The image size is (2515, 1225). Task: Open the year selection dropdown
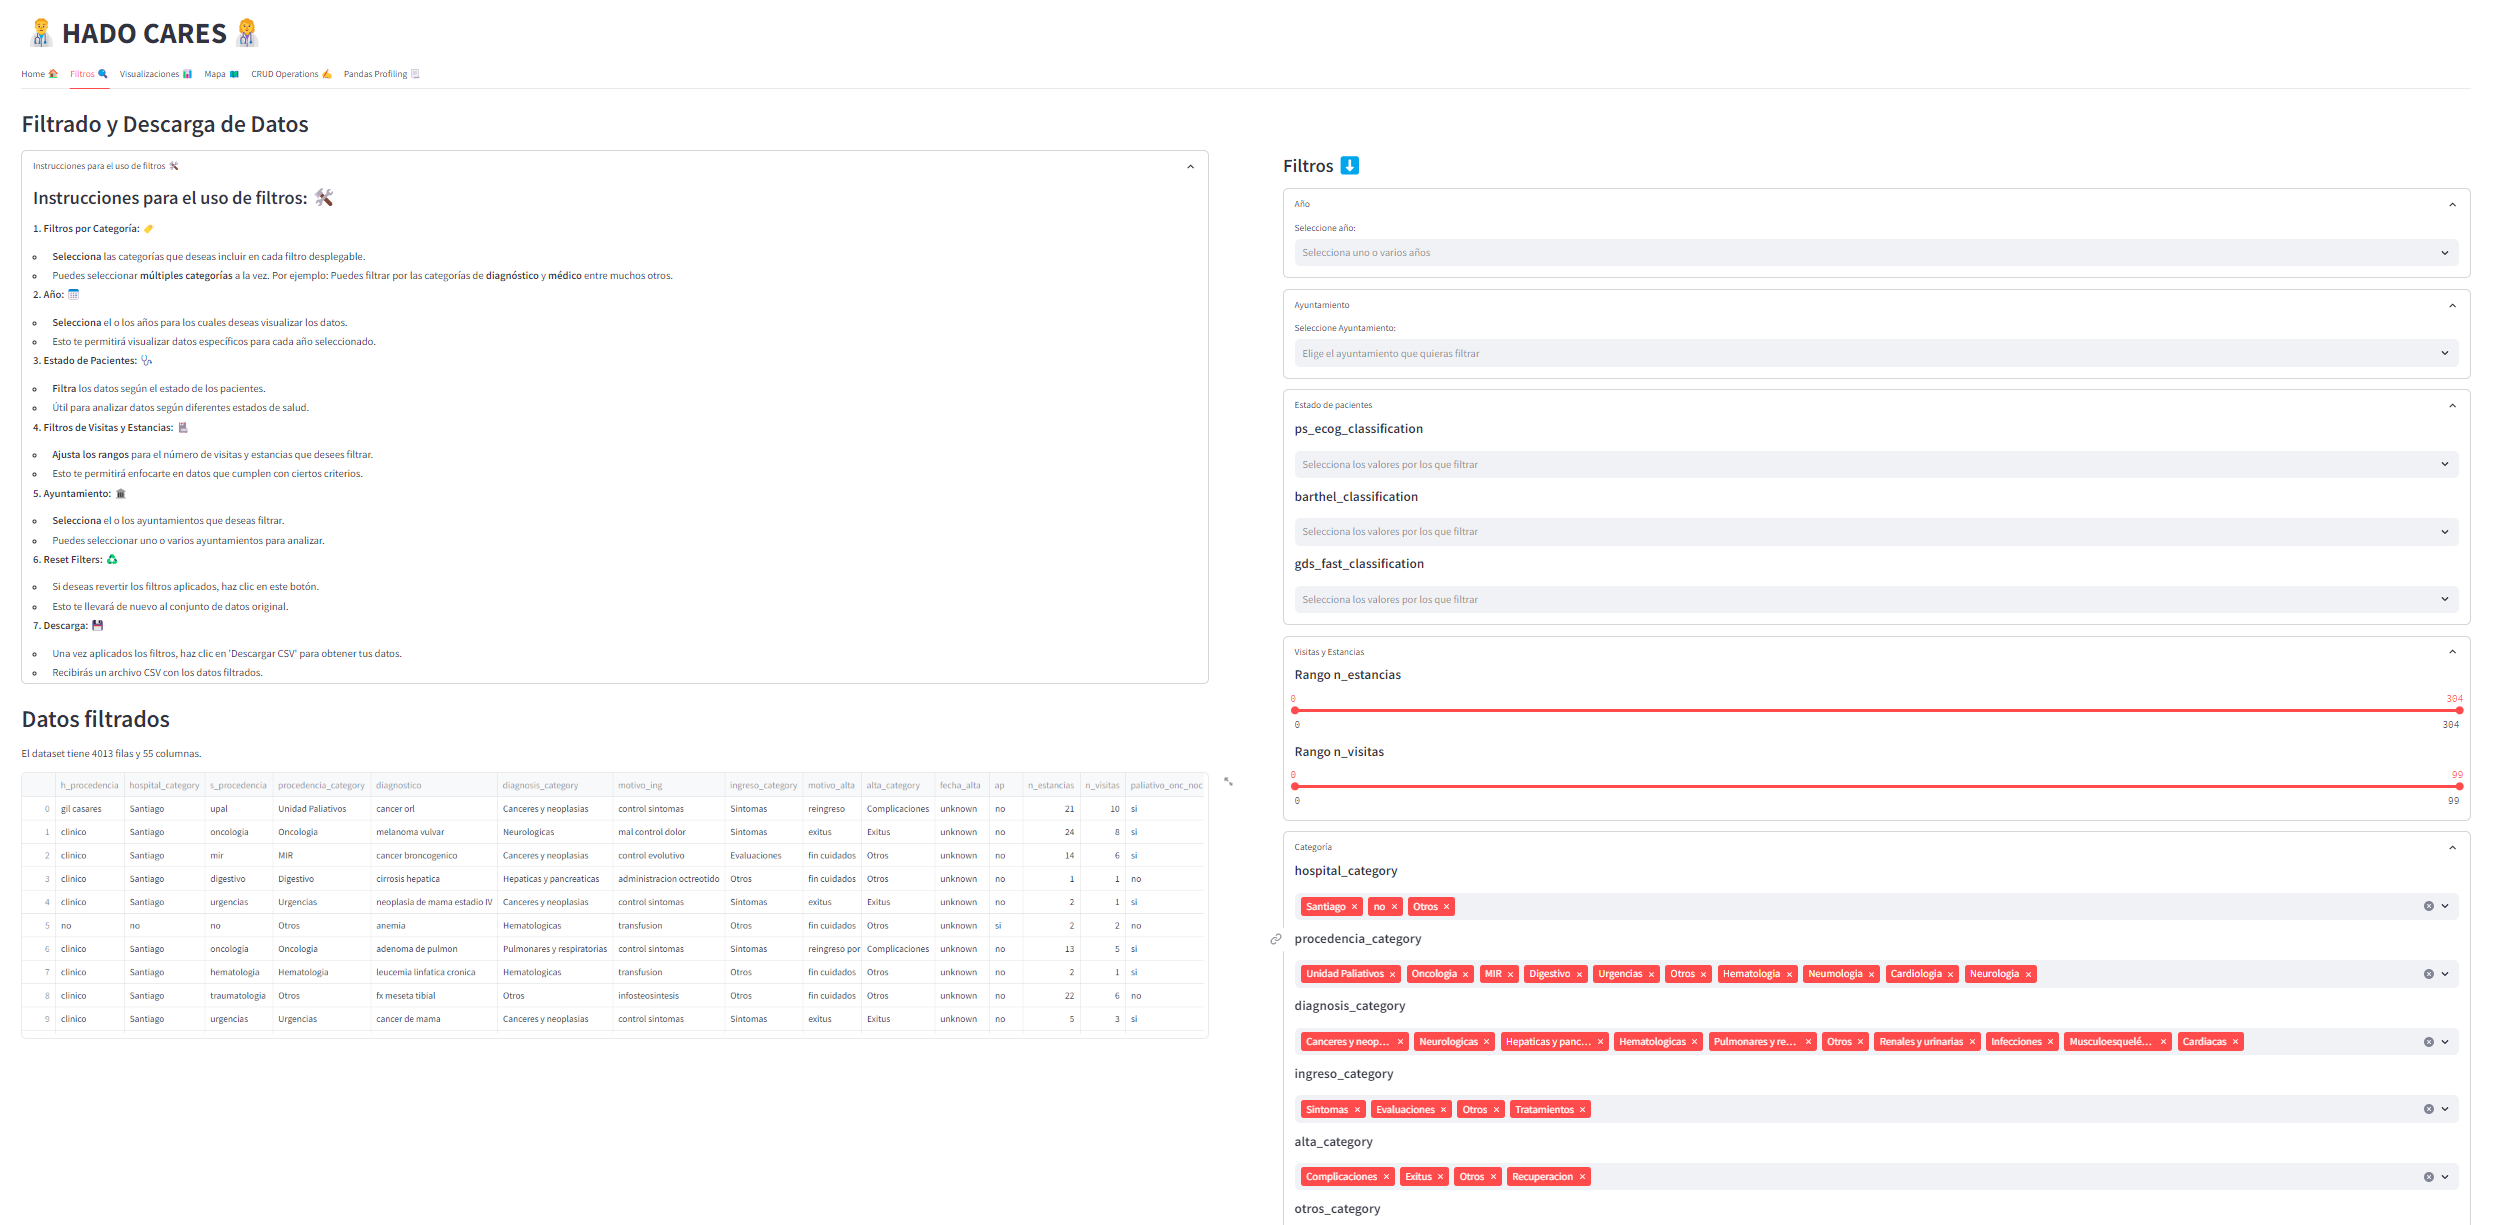(1876, 253)
